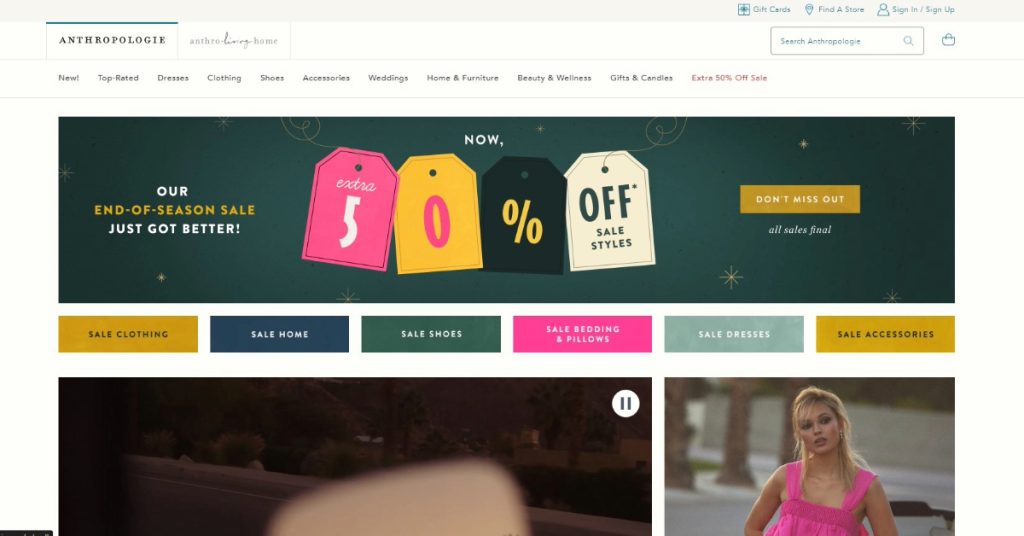The height and width of the screenshot is (536, 1024).
Task: Click the Sale Accessories button
Action: pyautogui.click(x=886, y=334)
